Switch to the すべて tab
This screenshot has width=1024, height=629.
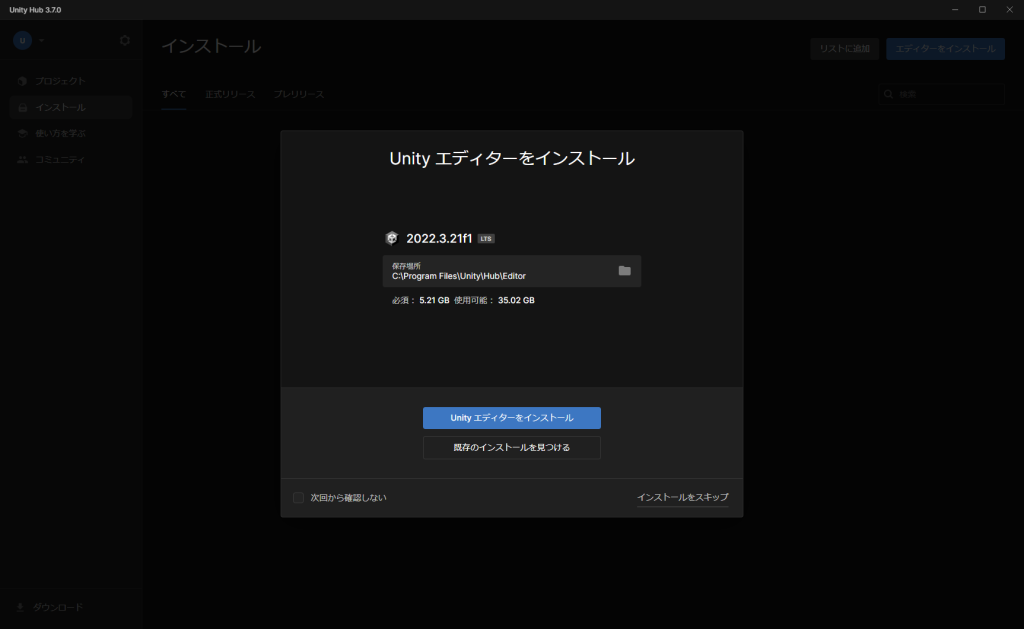pos(174,95)
